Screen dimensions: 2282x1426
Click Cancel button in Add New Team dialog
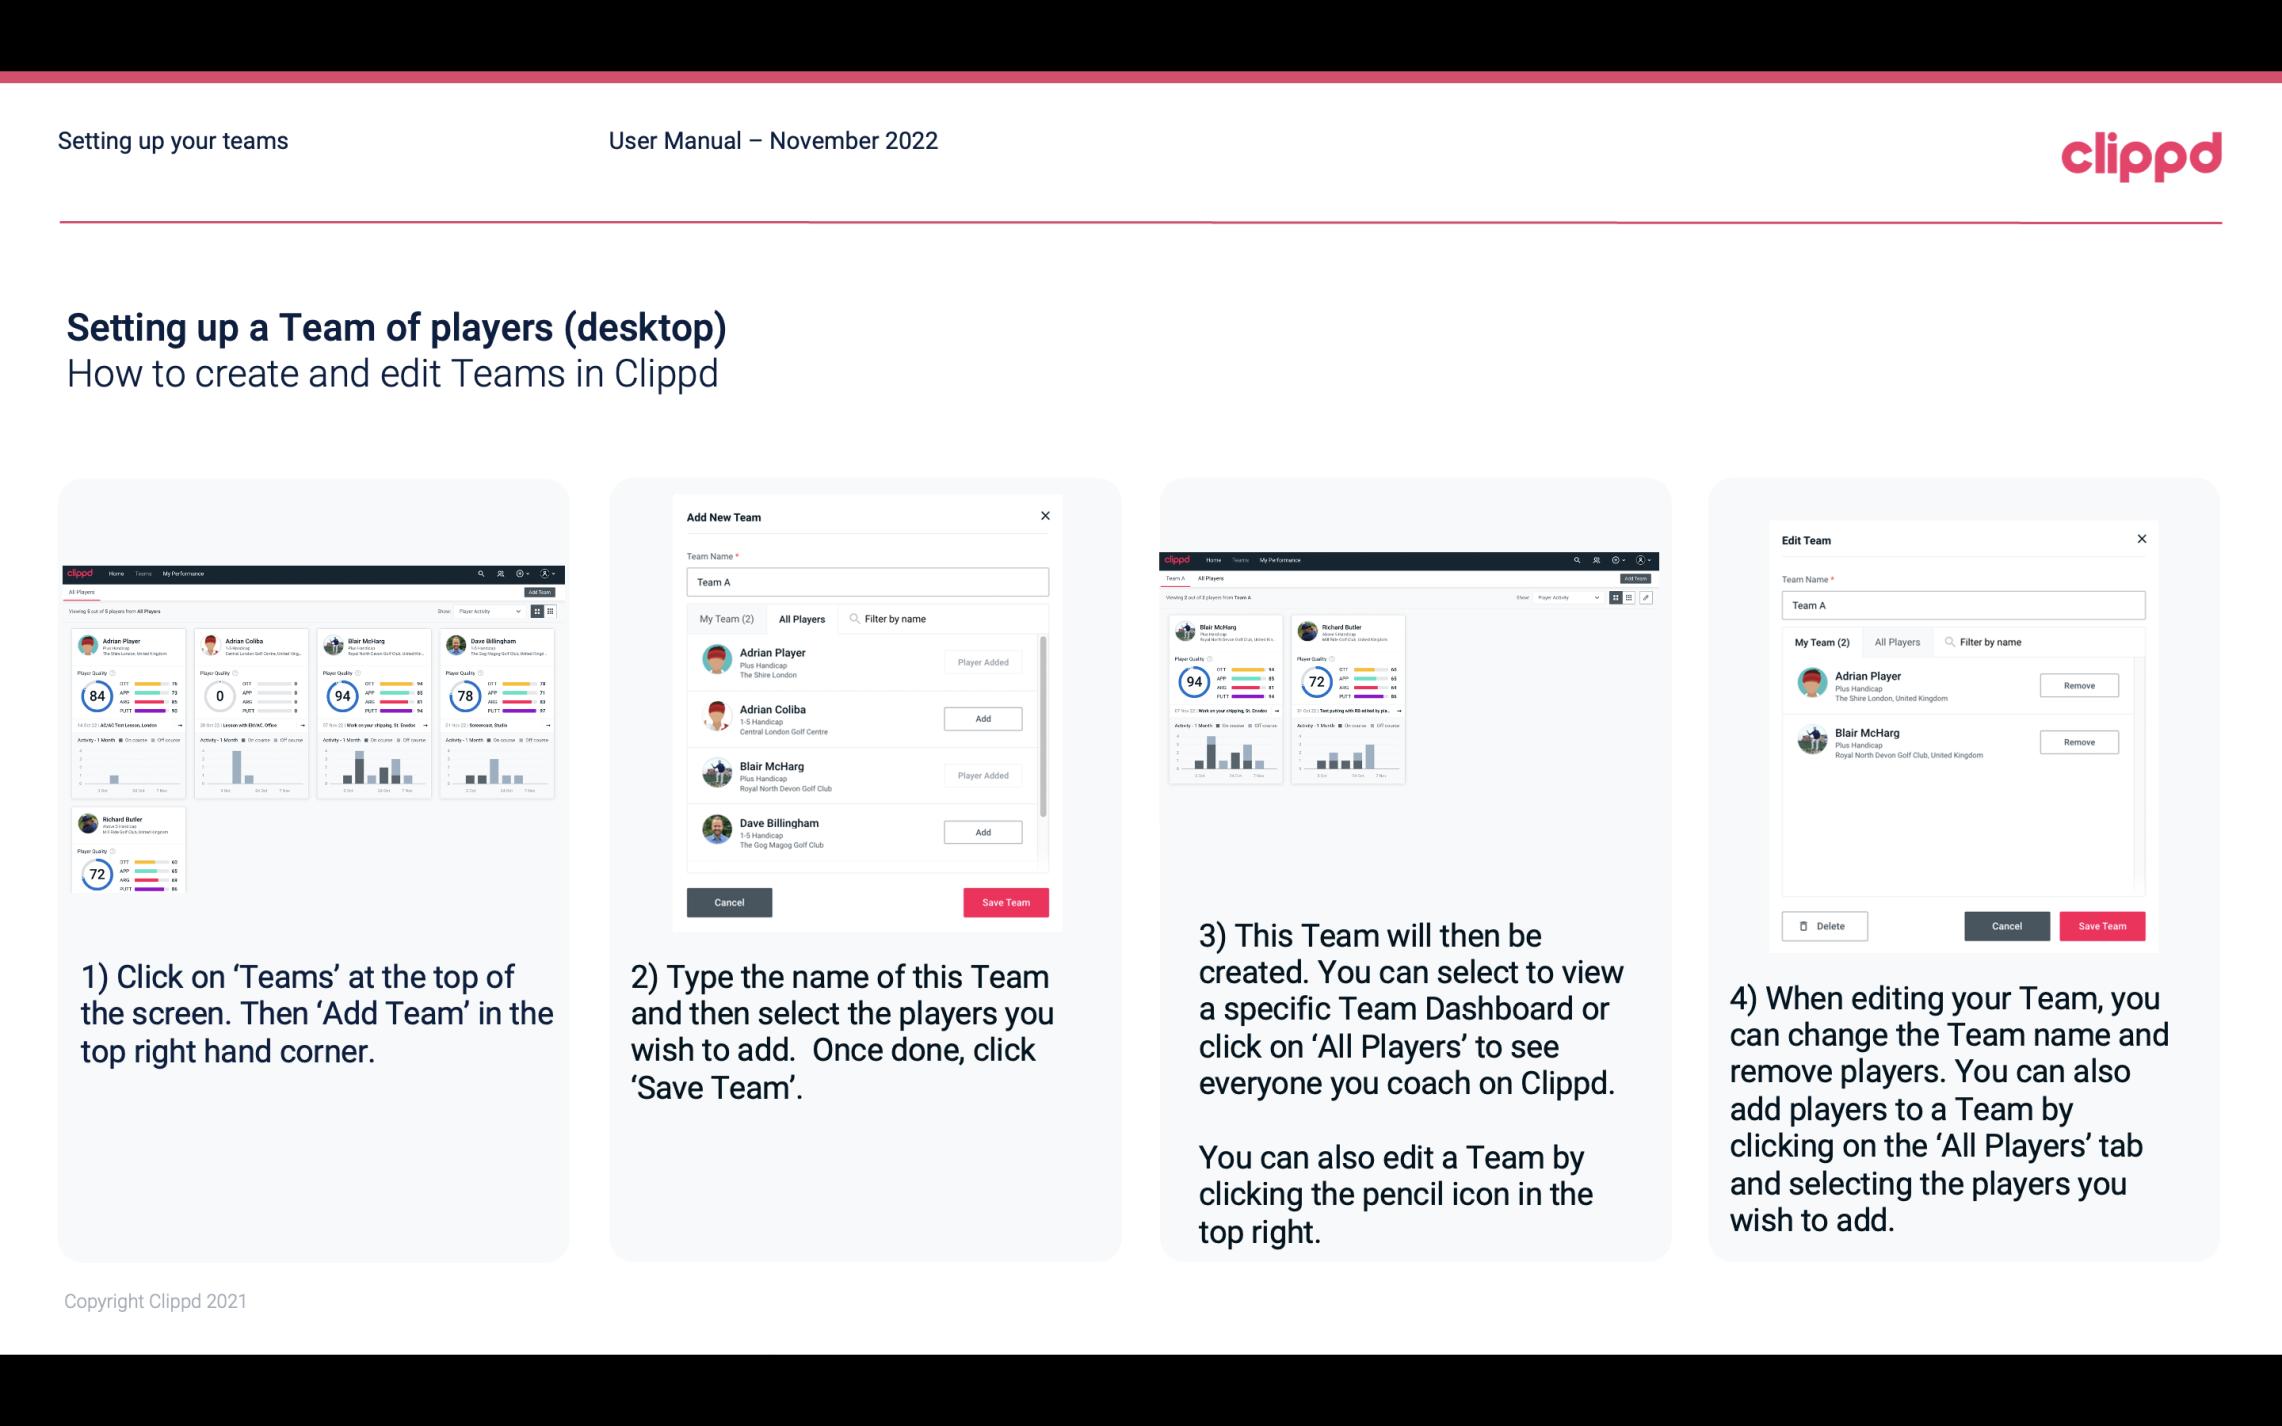(x=728, y=900)
